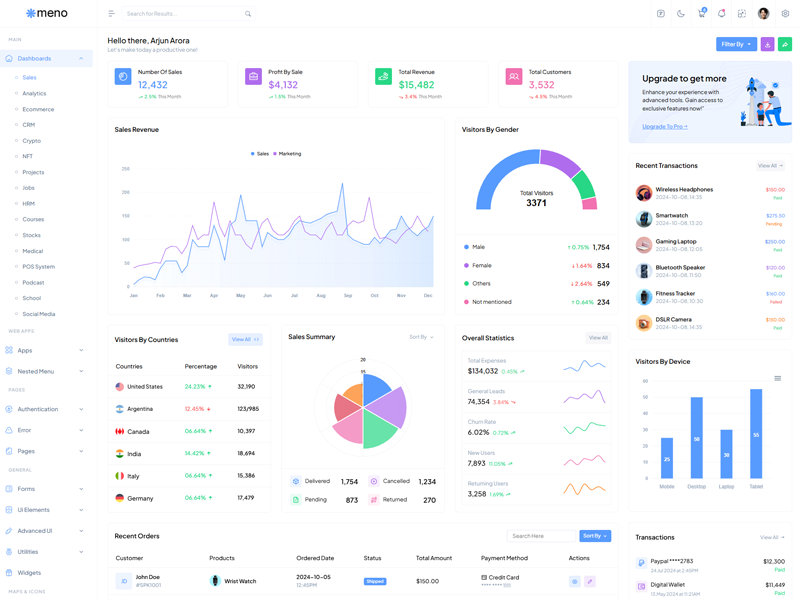Open the Visitors By Device chart menu

point(777,379)
